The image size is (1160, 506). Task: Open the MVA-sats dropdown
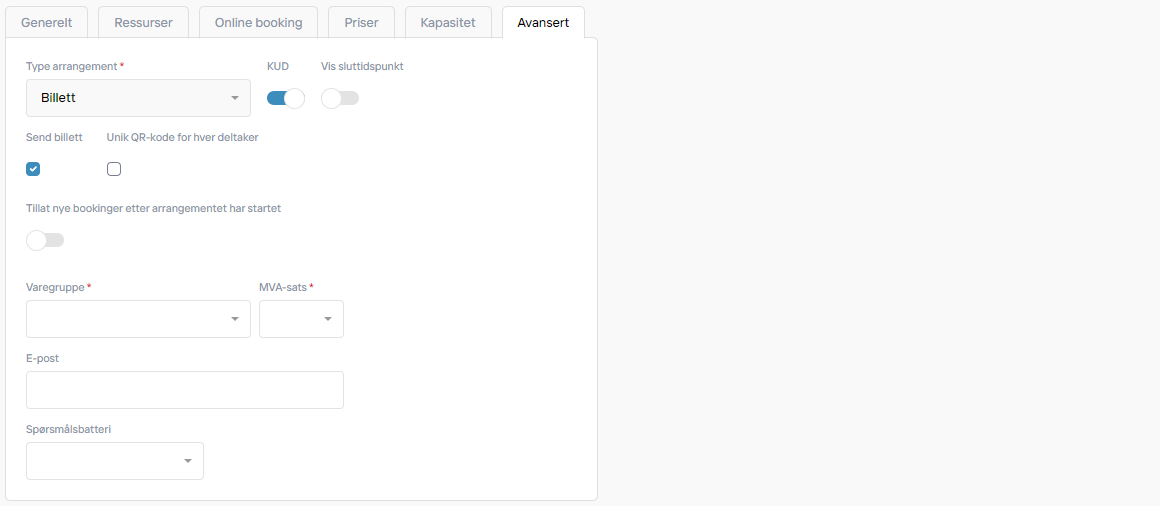point(301,319)
